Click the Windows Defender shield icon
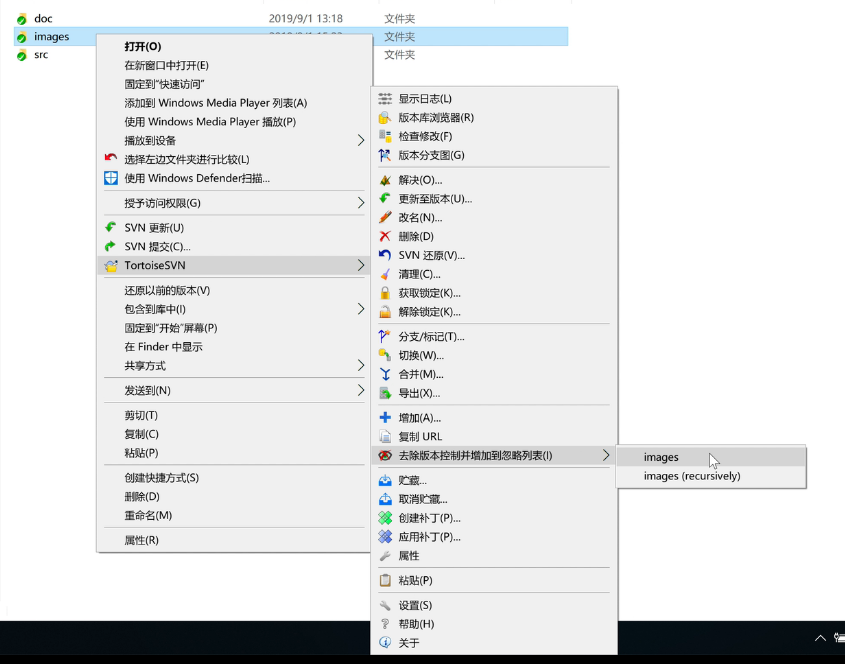Screen dimensions: 845x664 pos(110,178)
